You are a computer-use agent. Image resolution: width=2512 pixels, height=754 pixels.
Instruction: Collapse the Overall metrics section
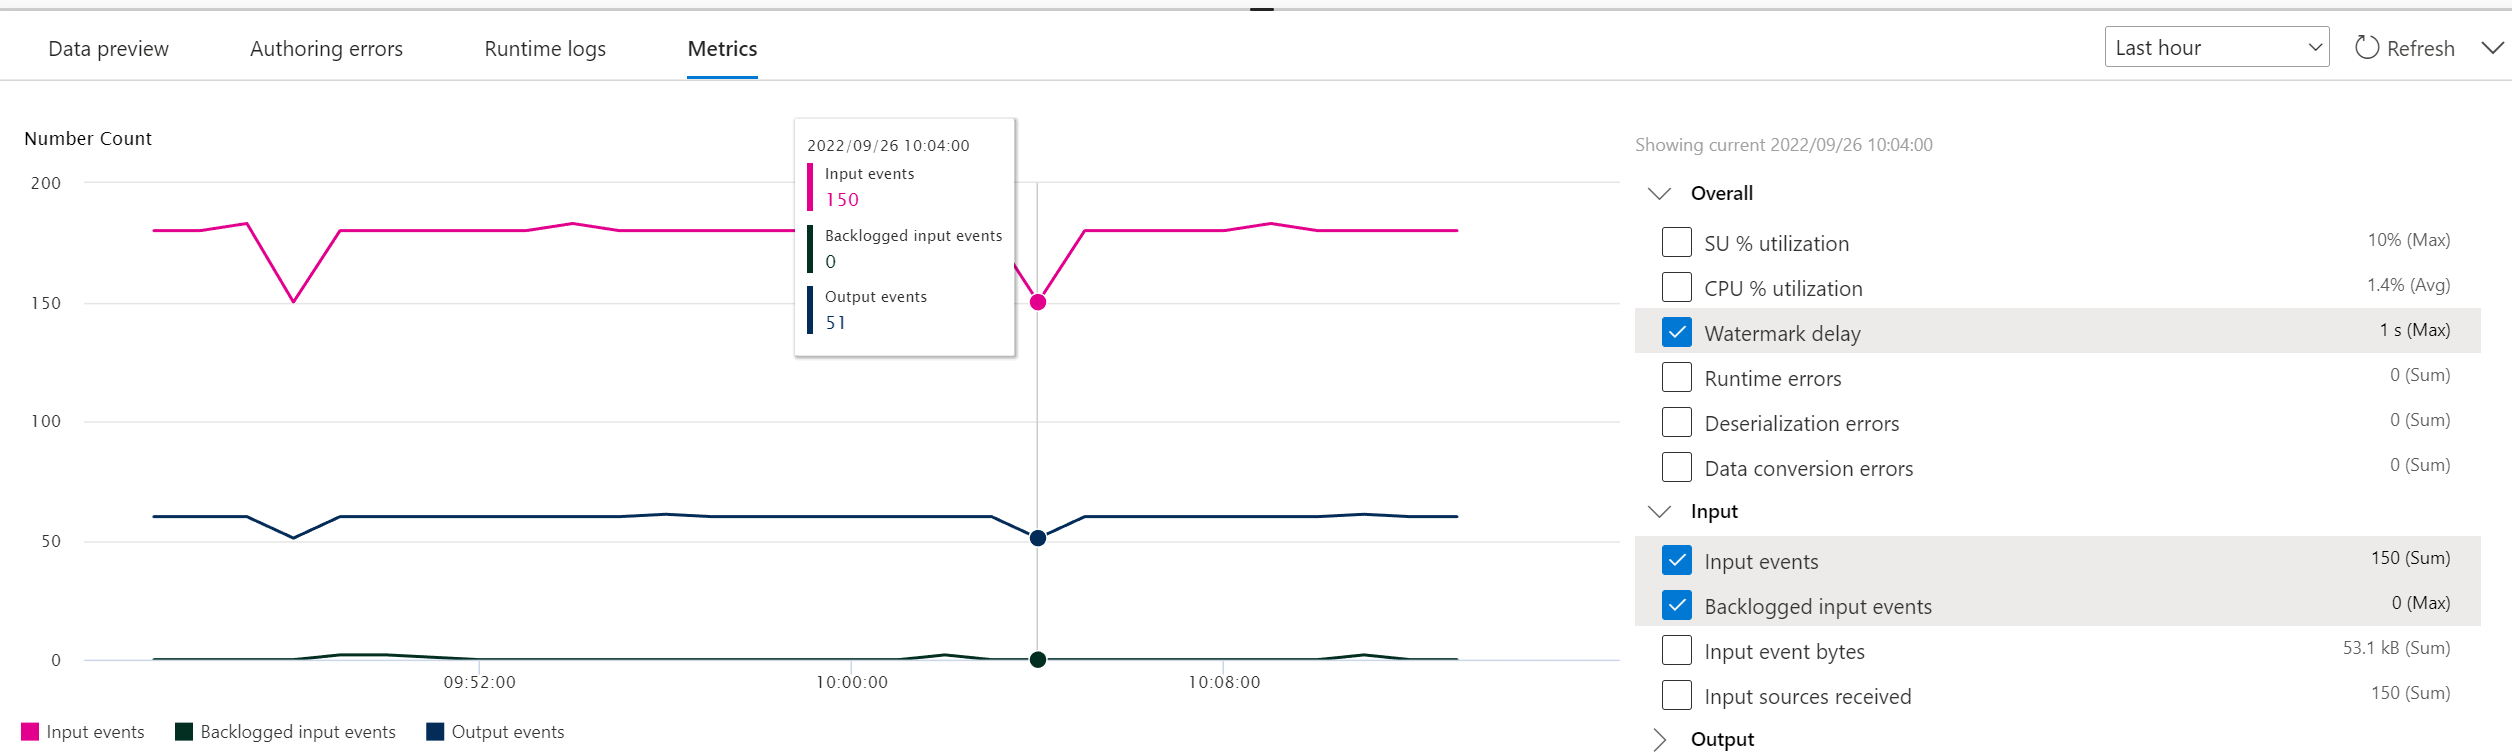(x=1659, y=193)
